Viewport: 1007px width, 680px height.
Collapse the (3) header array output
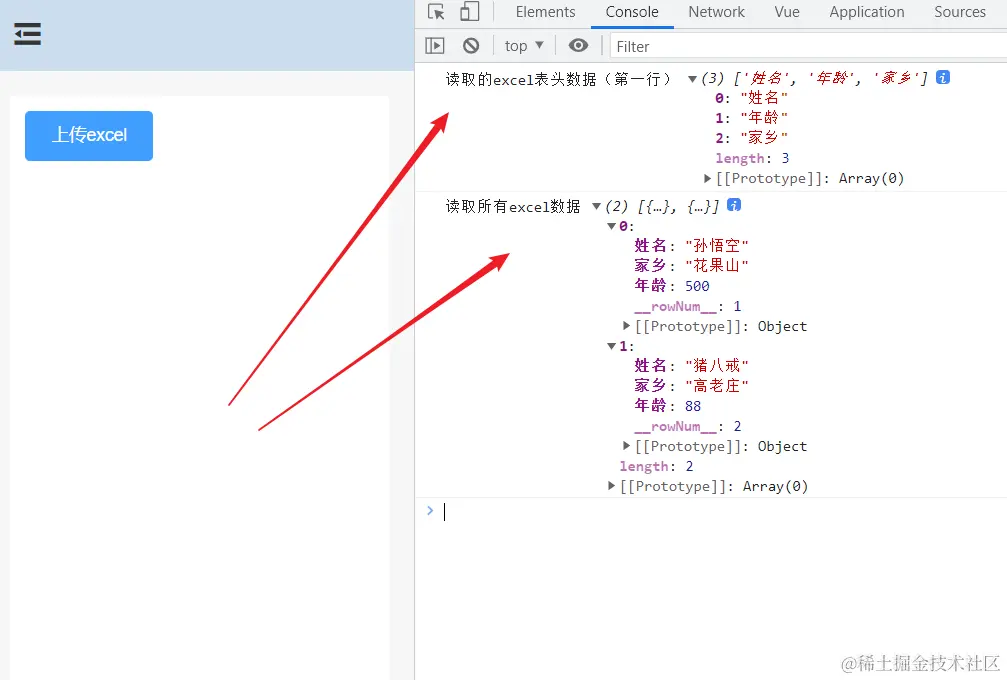[692, 79]
